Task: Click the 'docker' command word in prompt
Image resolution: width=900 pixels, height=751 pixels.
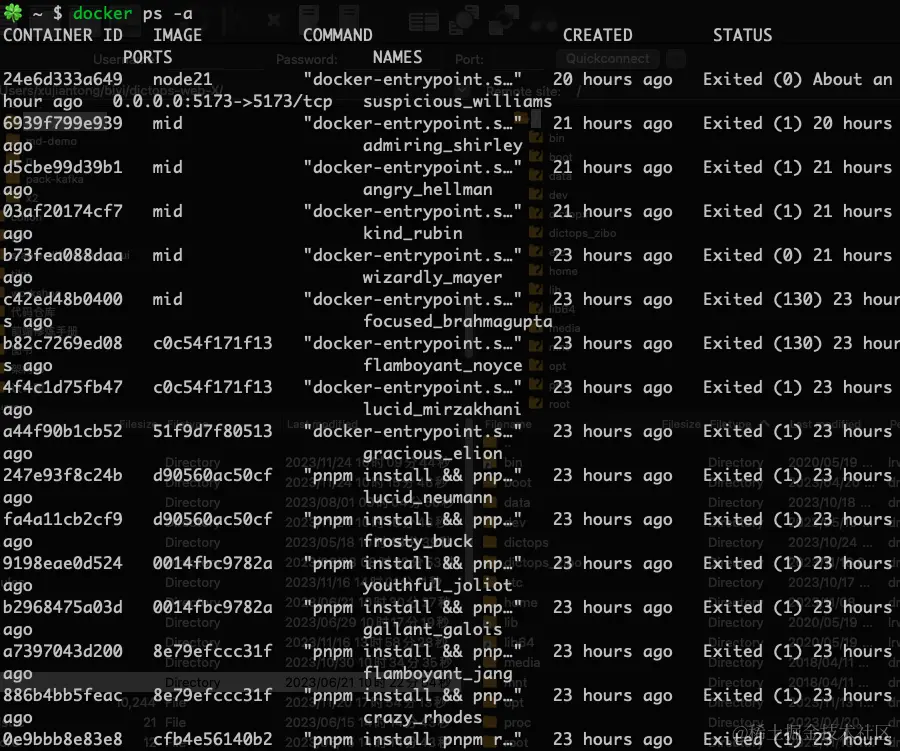Action: coord(103,13)
